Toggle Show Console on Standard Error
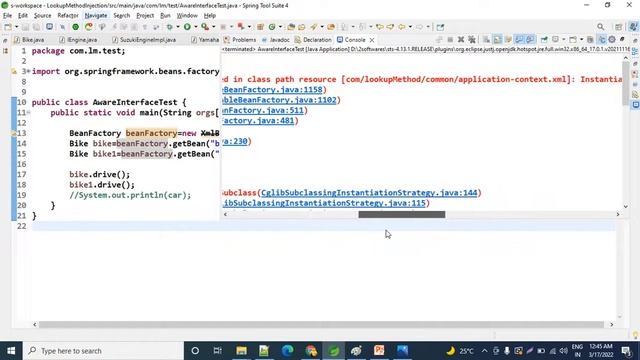 [x=530, y=40]
